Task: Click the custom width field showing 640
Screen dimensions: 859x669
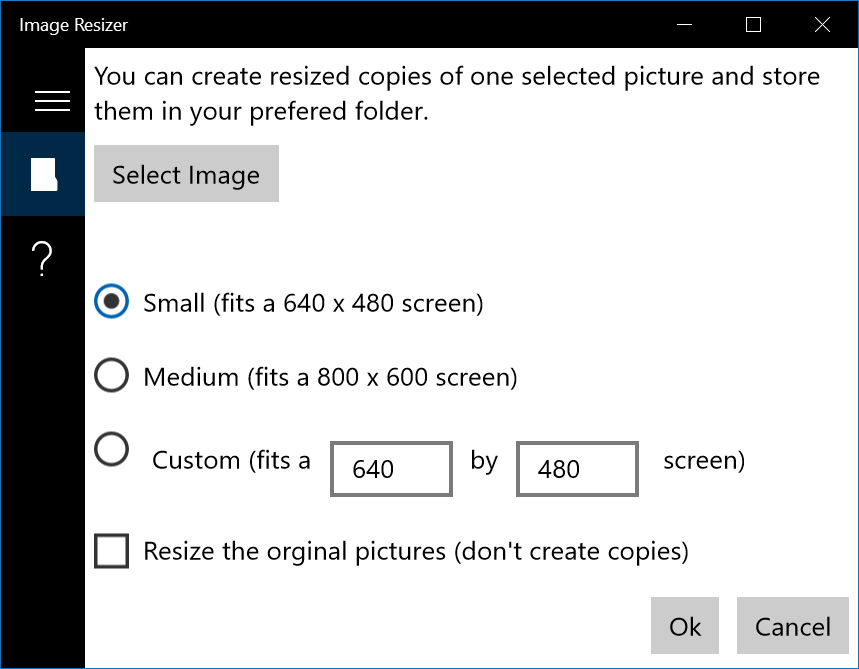Action: [x=390, y=468]
